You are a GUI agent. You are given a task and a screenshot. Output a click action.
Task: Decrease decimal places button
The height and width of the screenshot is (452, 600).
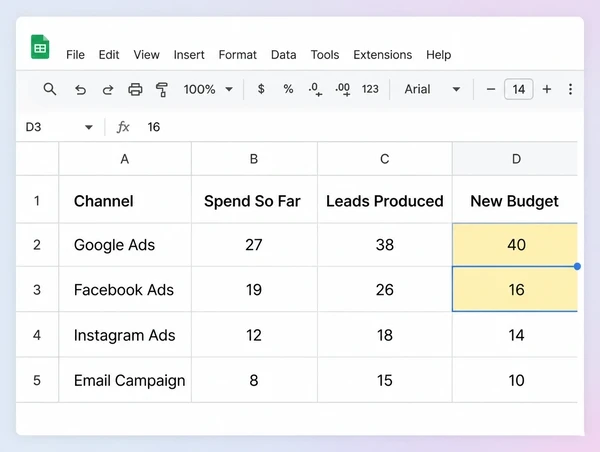point(315,89)
